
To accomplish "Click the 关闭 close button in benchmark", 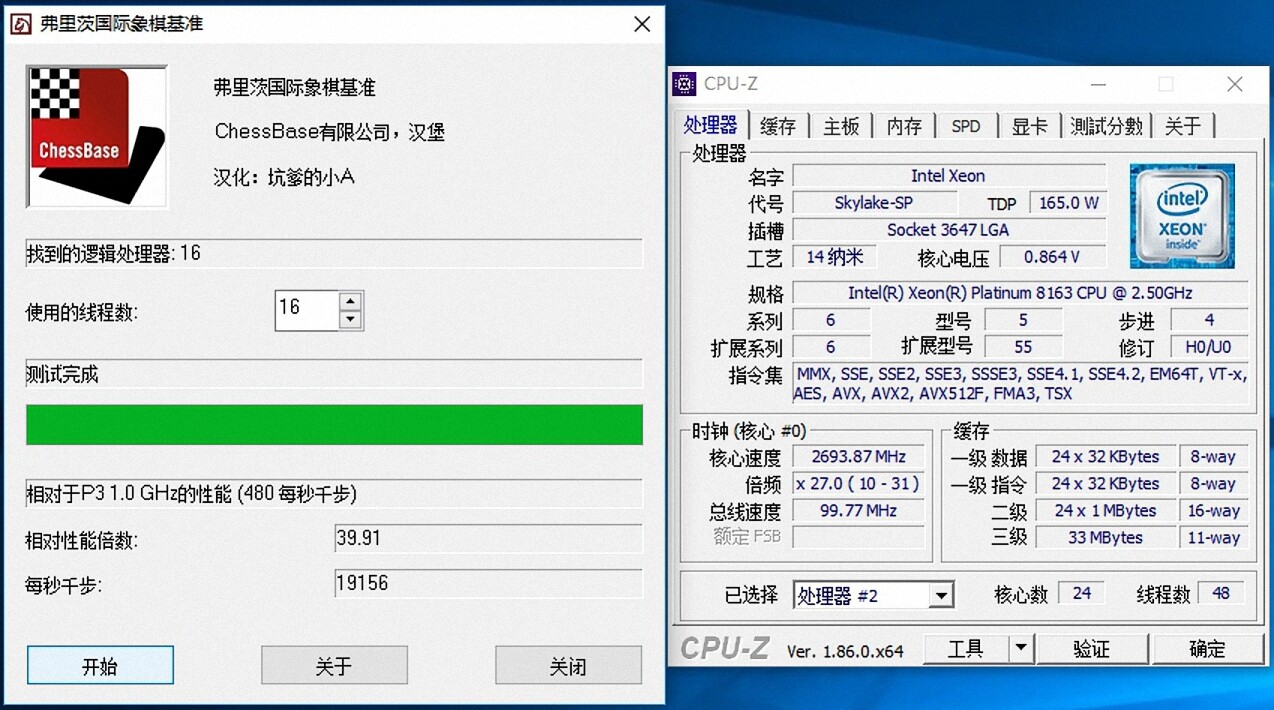I will tap(568, 666).
